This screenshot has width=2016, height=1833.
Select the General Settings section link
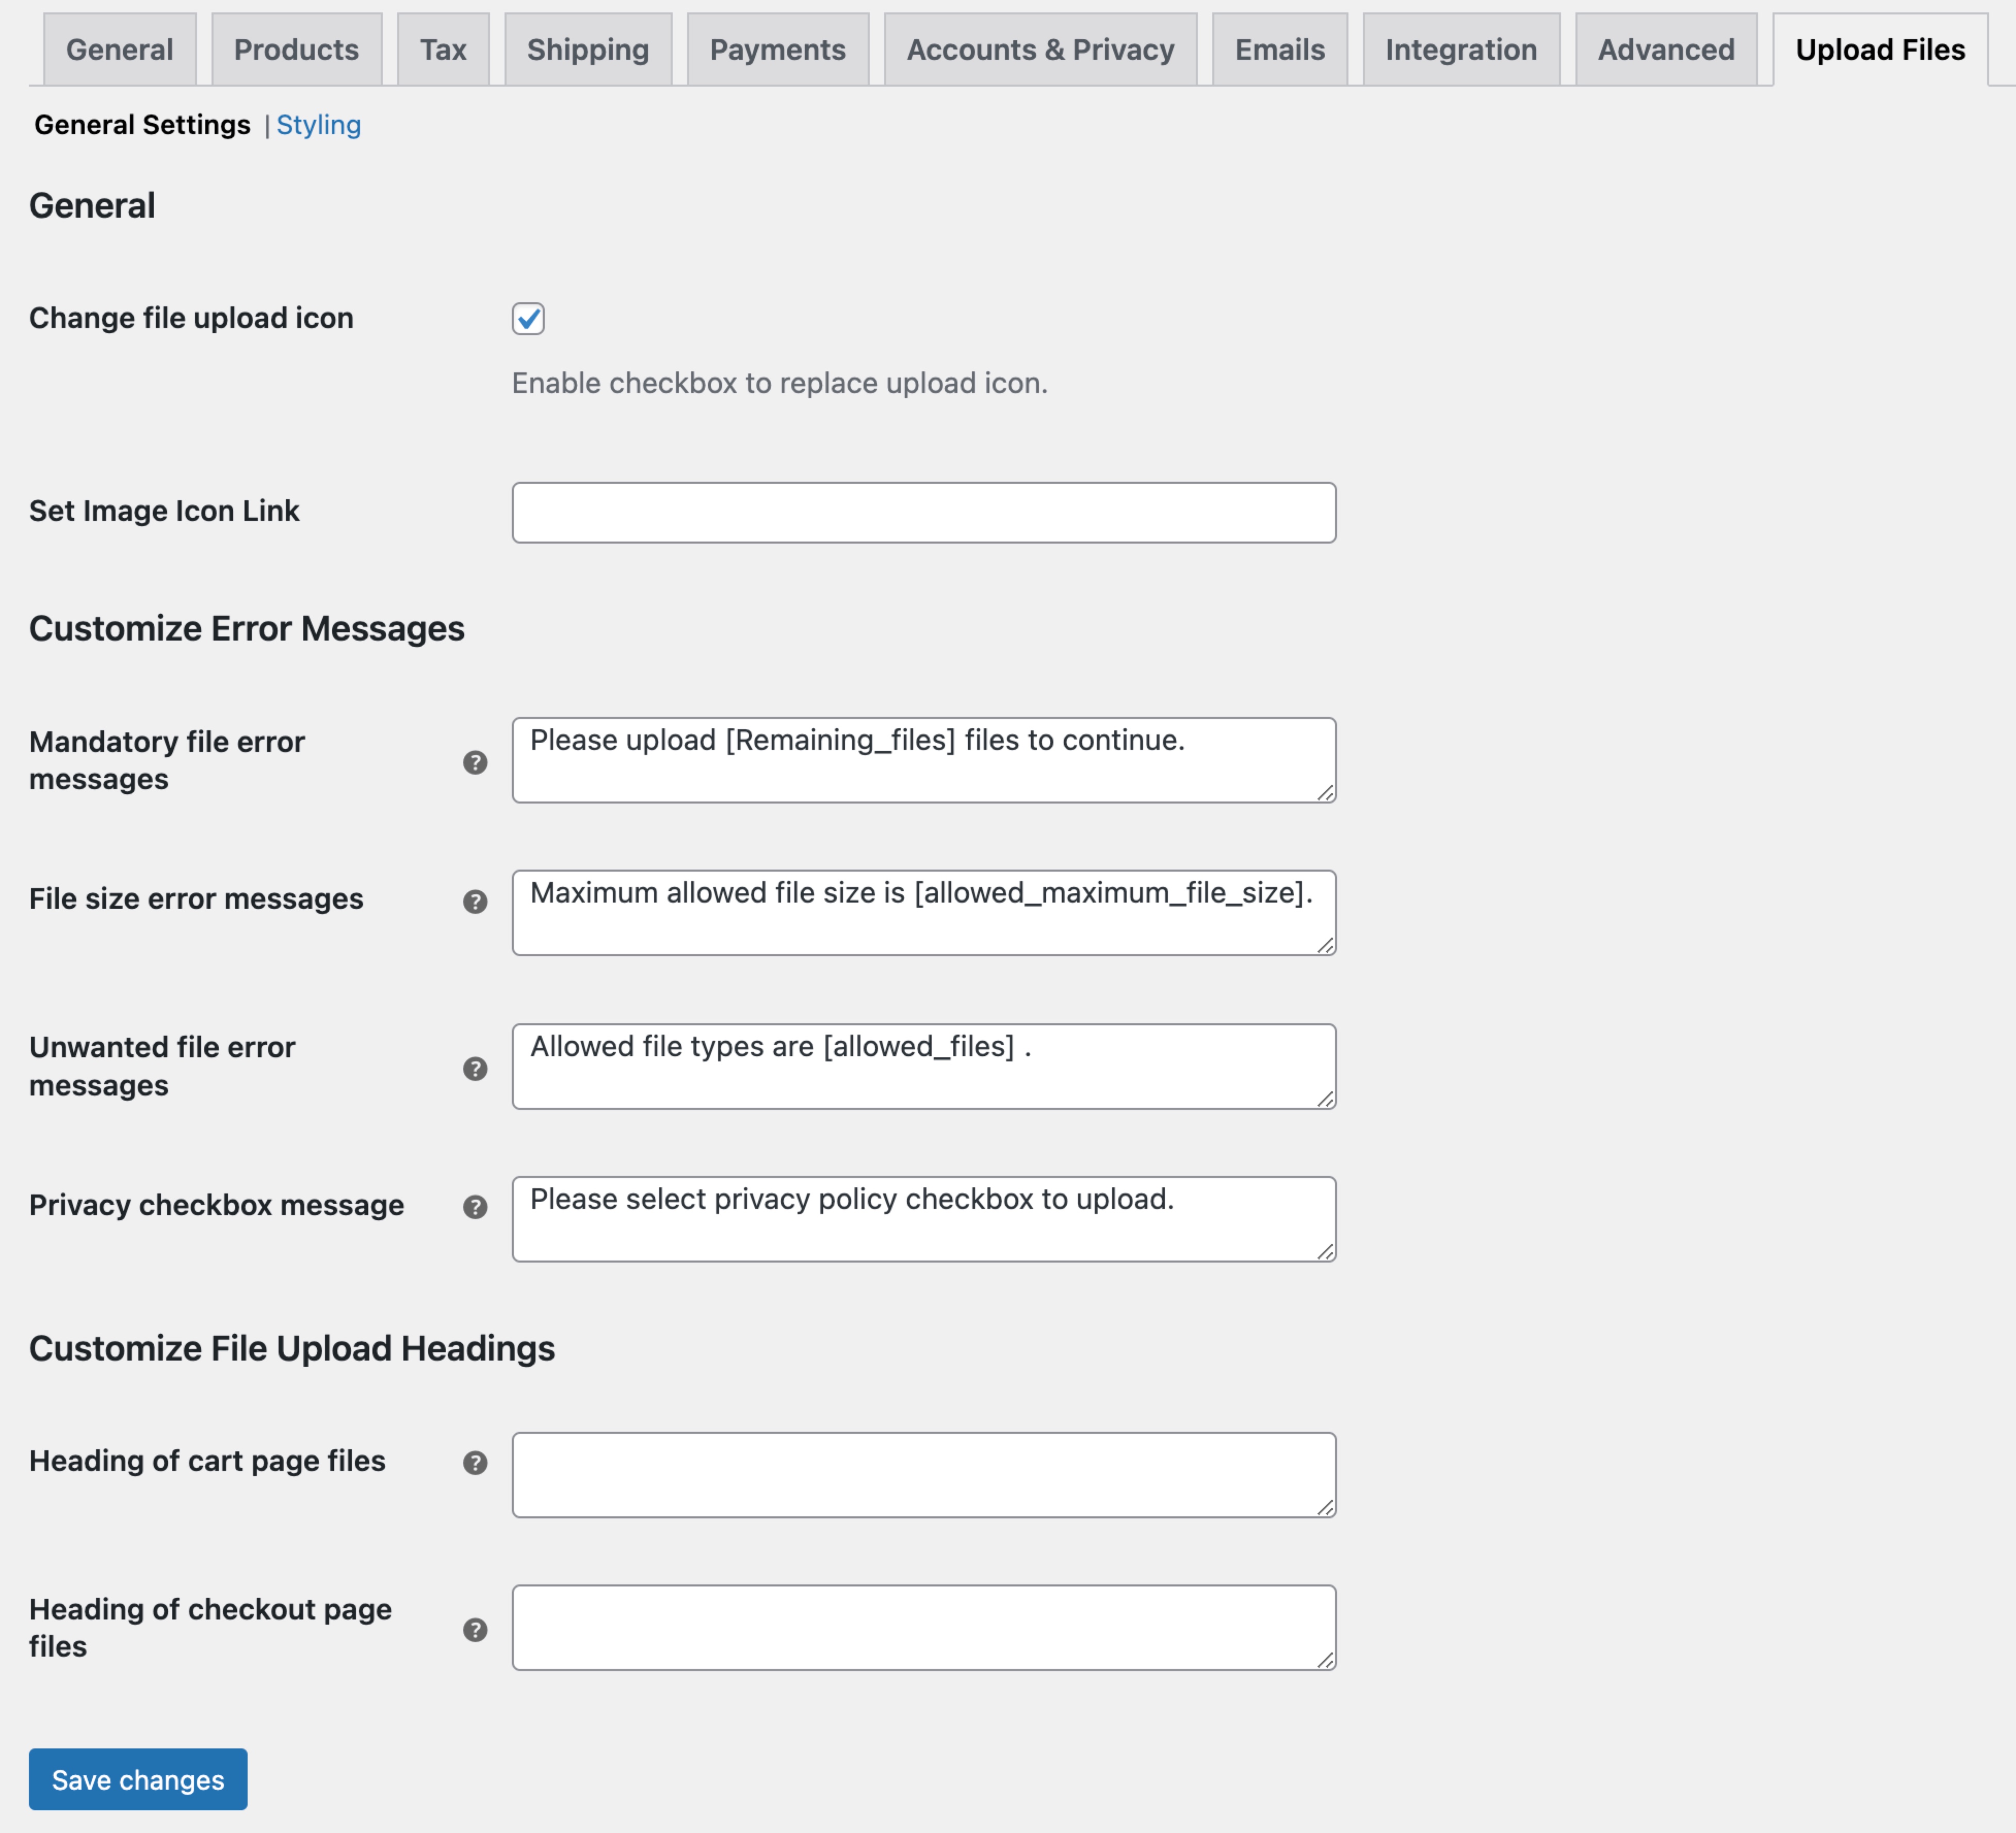pos(142,124)
